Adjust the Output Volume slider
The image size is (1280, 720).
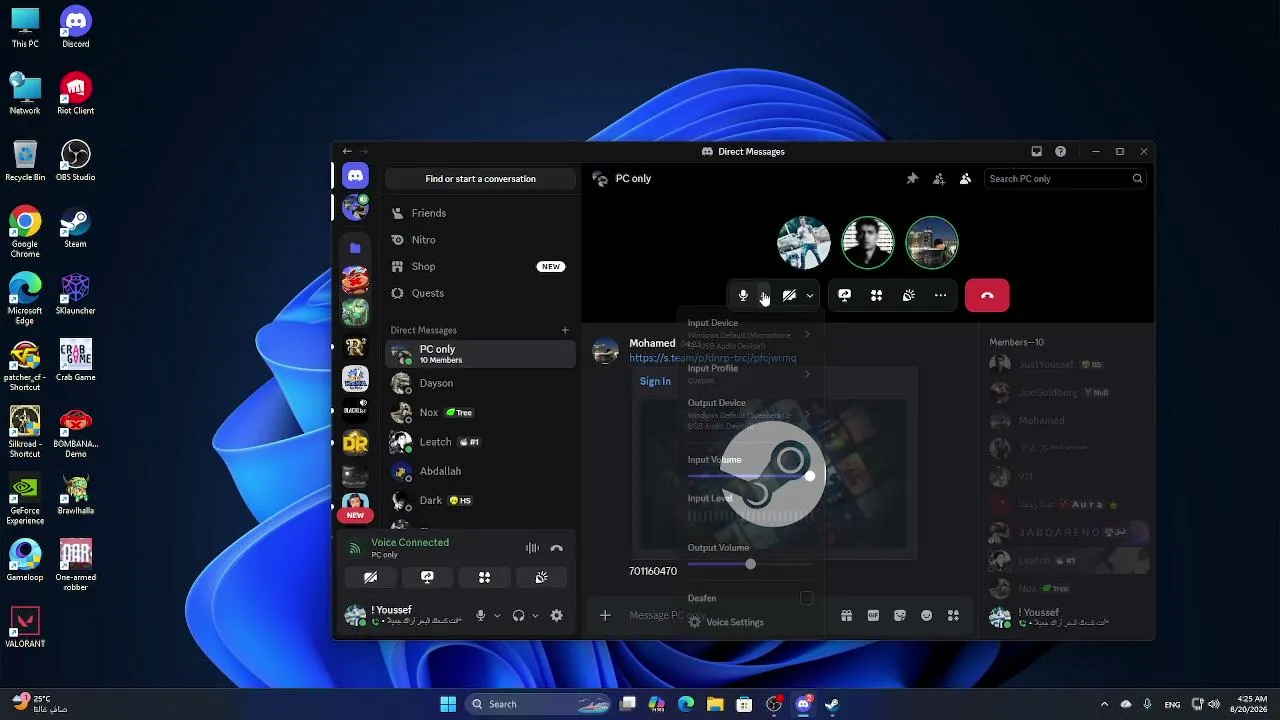tap(750, 564)
